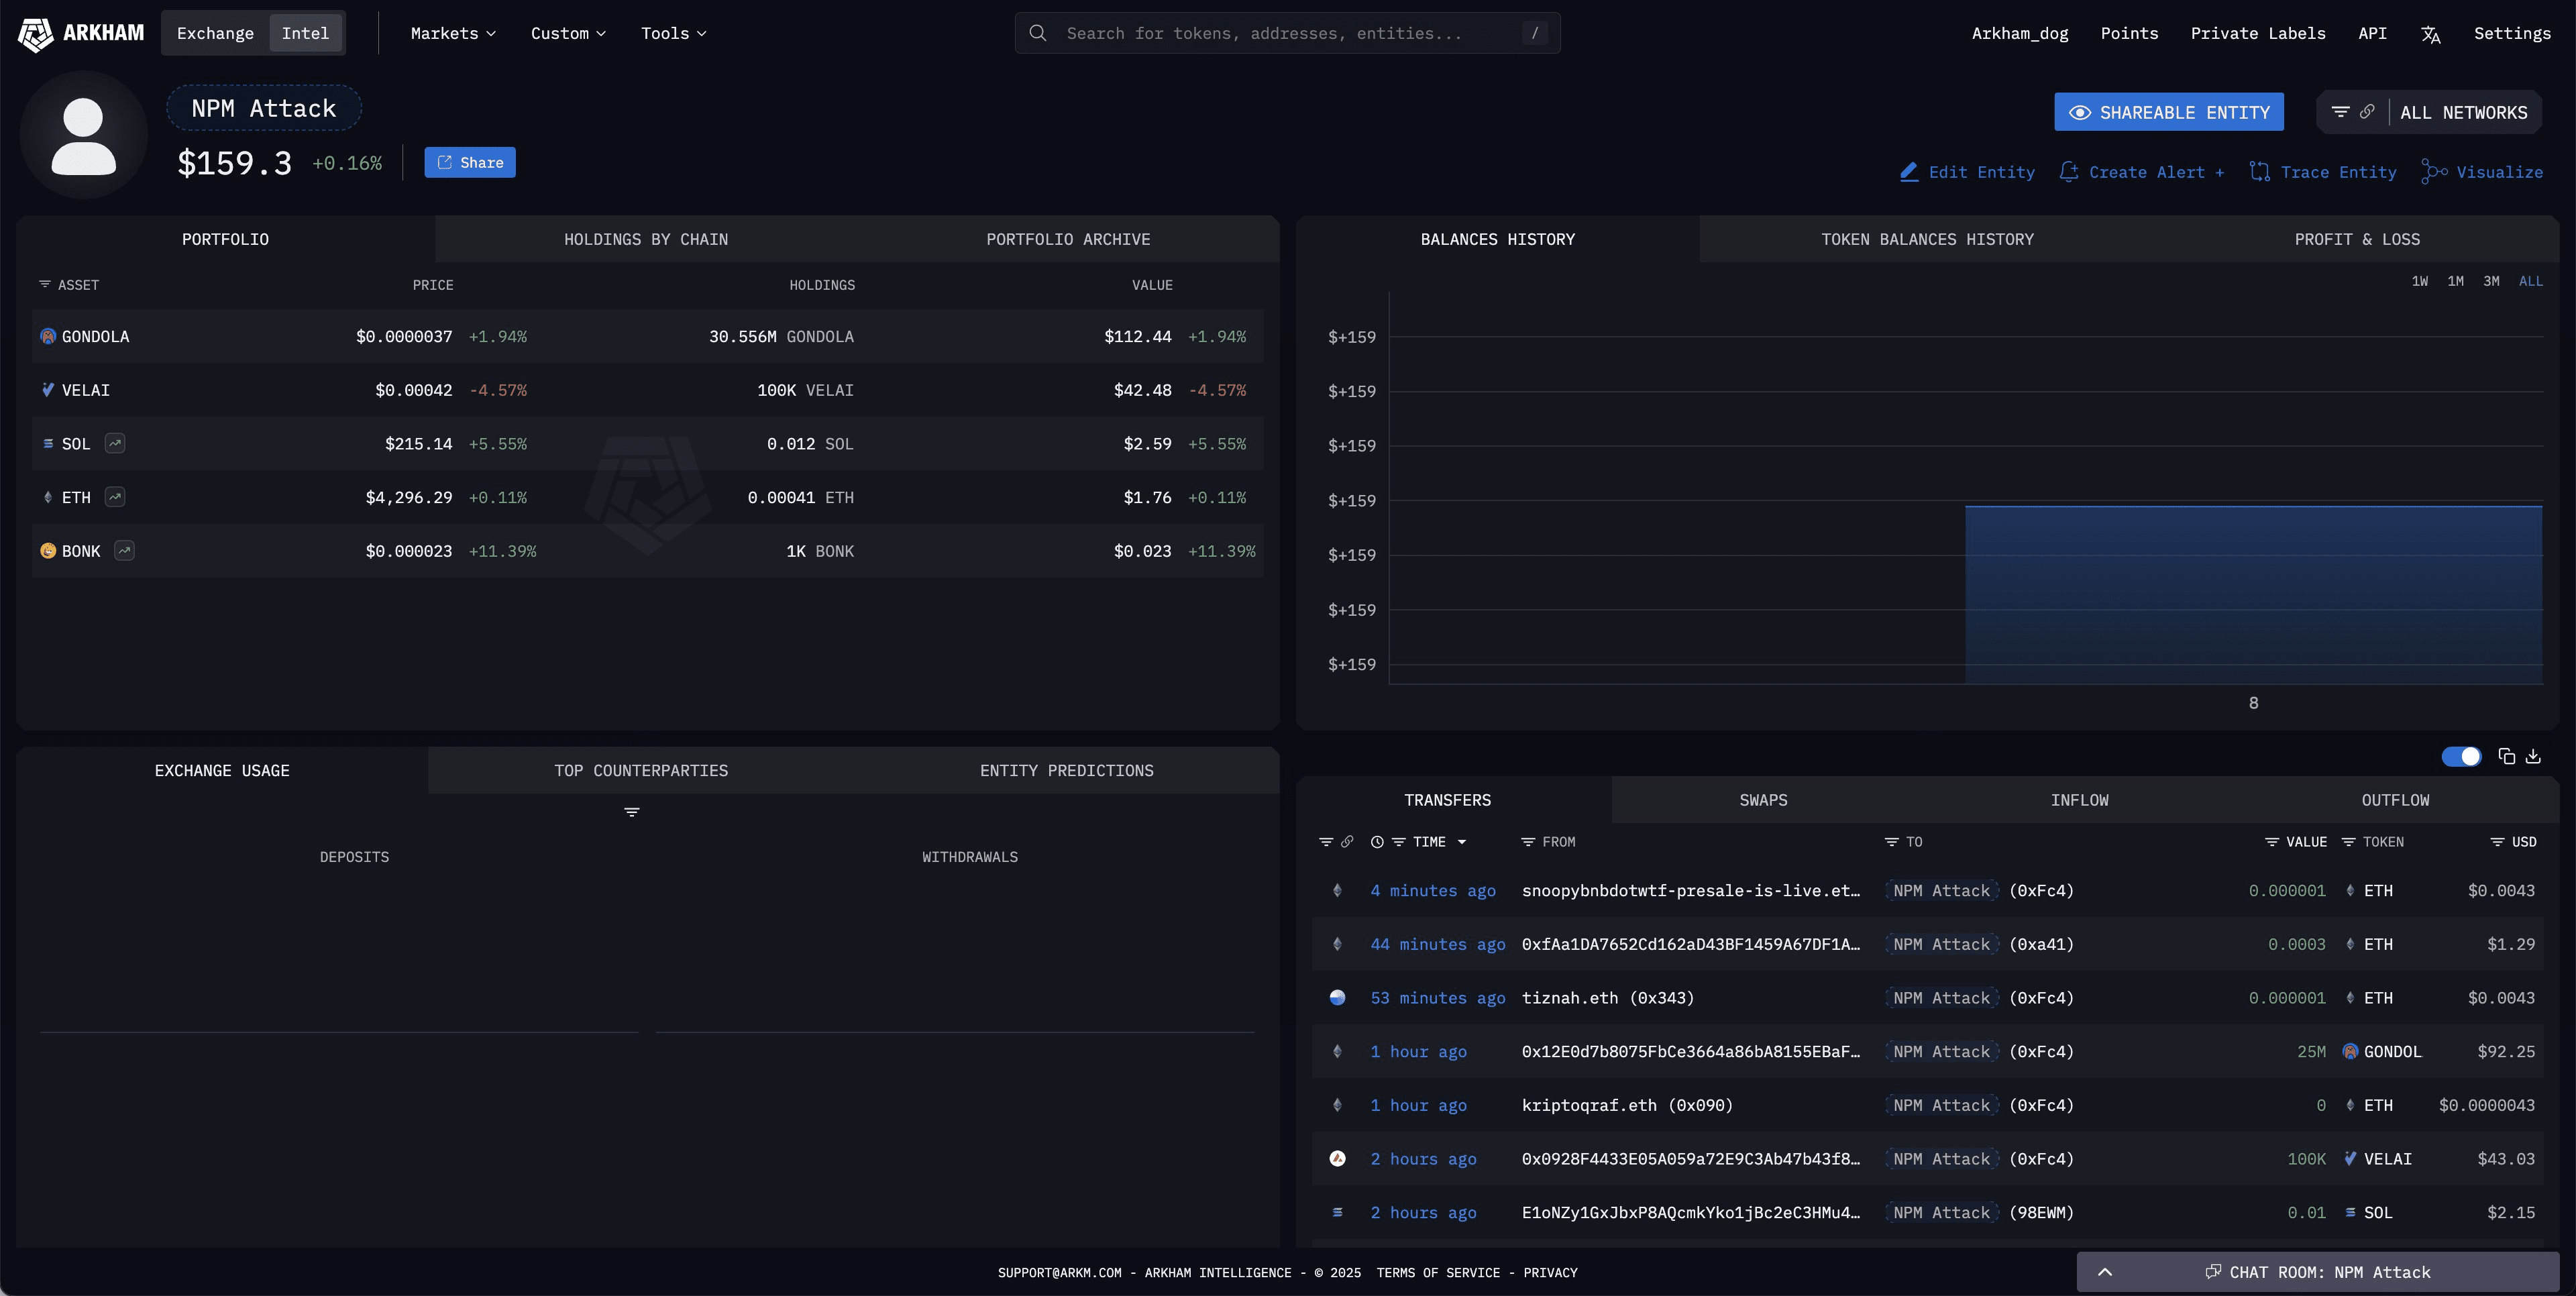Click the network filter icon beside All Networks

coord(2340,112)
